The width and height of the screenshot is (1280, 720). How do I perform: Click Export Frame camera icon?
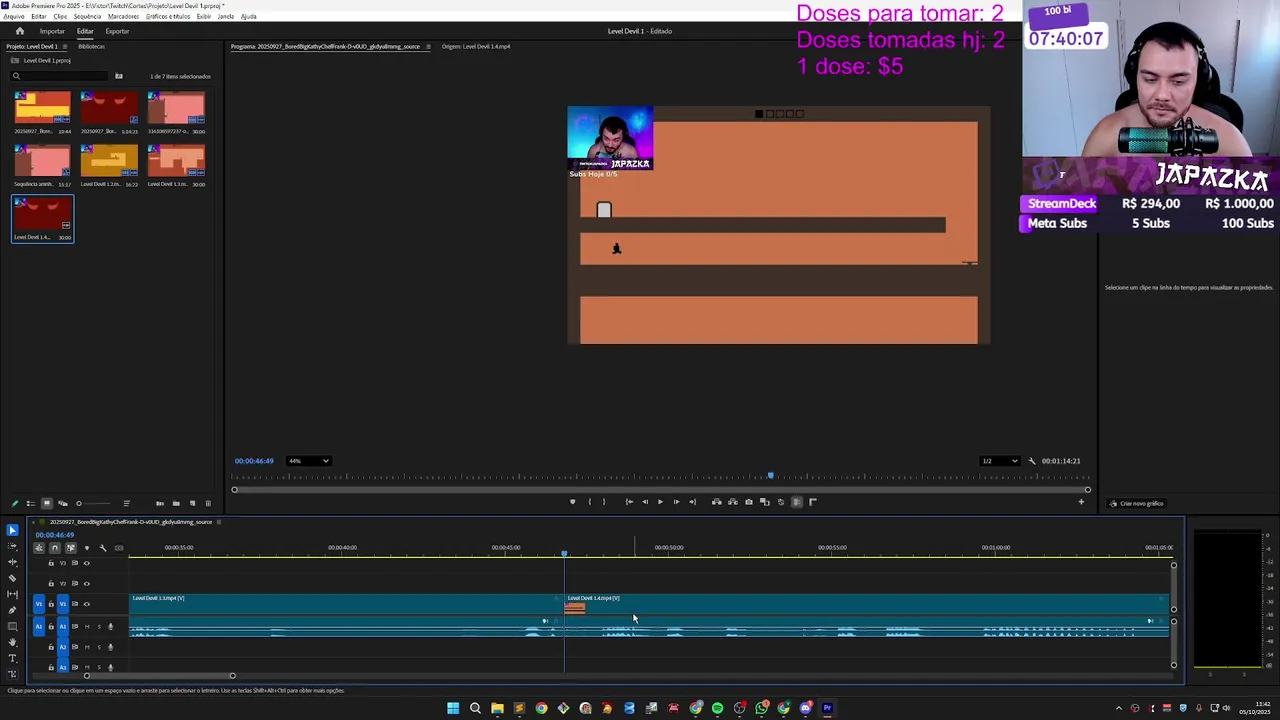point(748,502)
